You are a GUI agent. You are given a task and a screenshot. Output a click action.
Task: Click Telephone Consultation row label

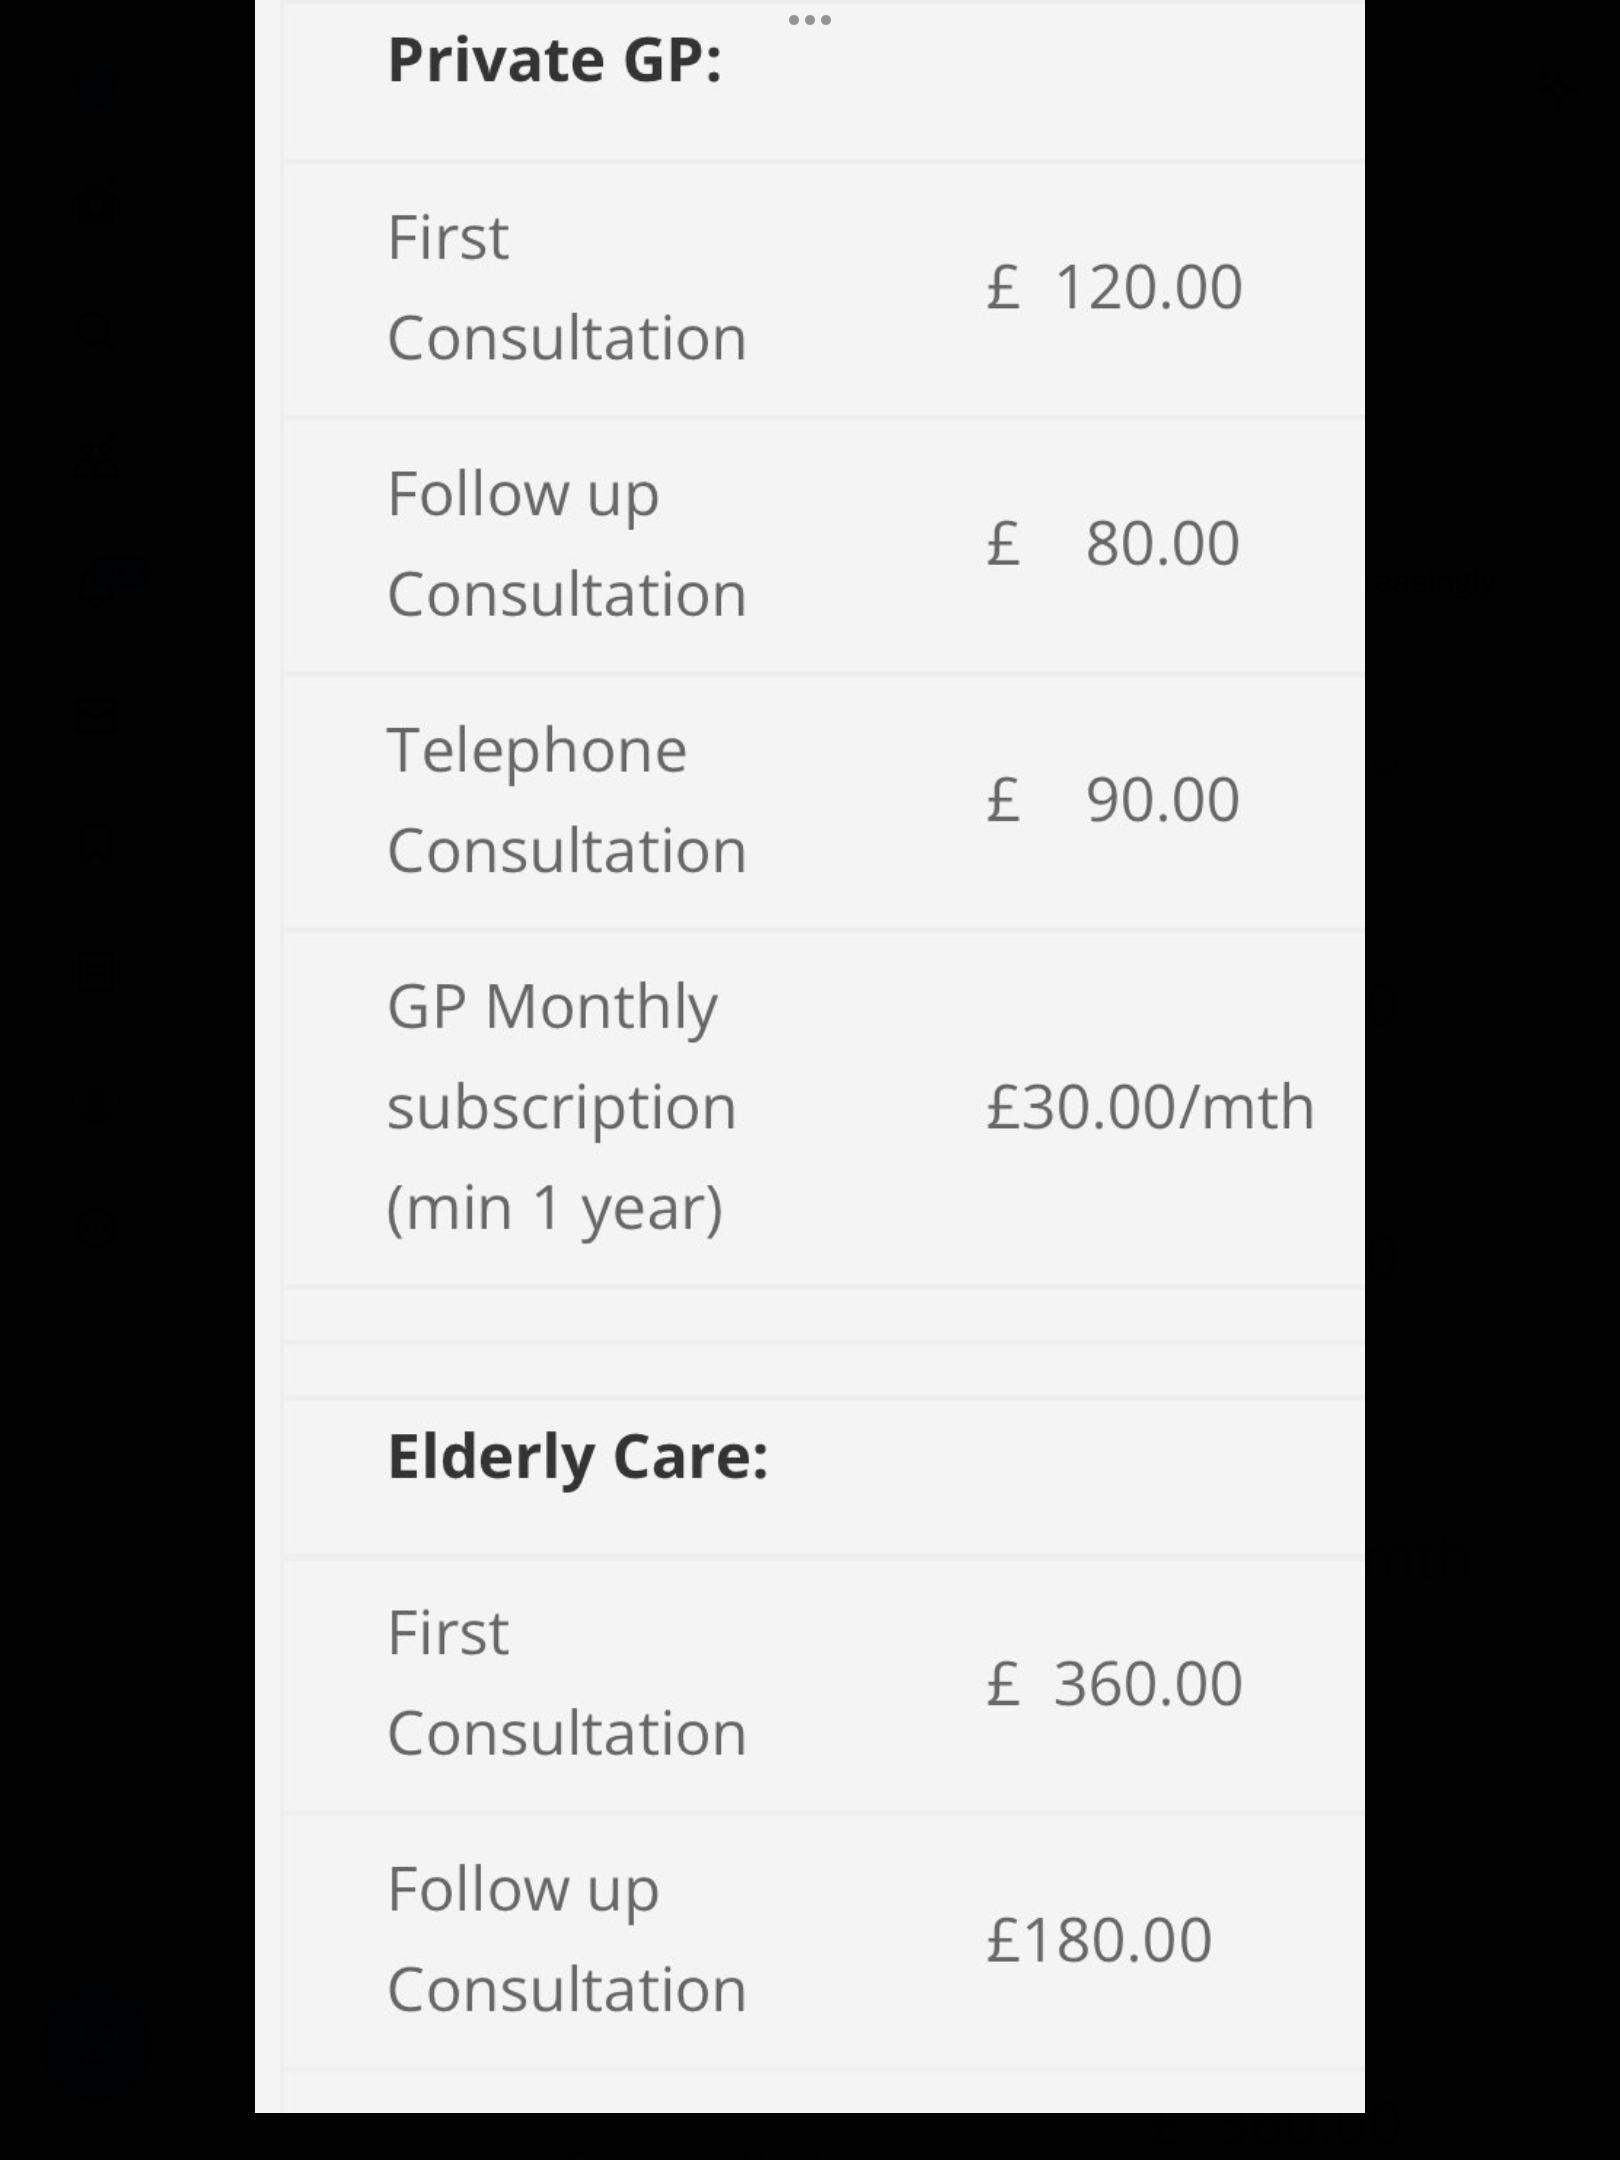pos(567,800)
